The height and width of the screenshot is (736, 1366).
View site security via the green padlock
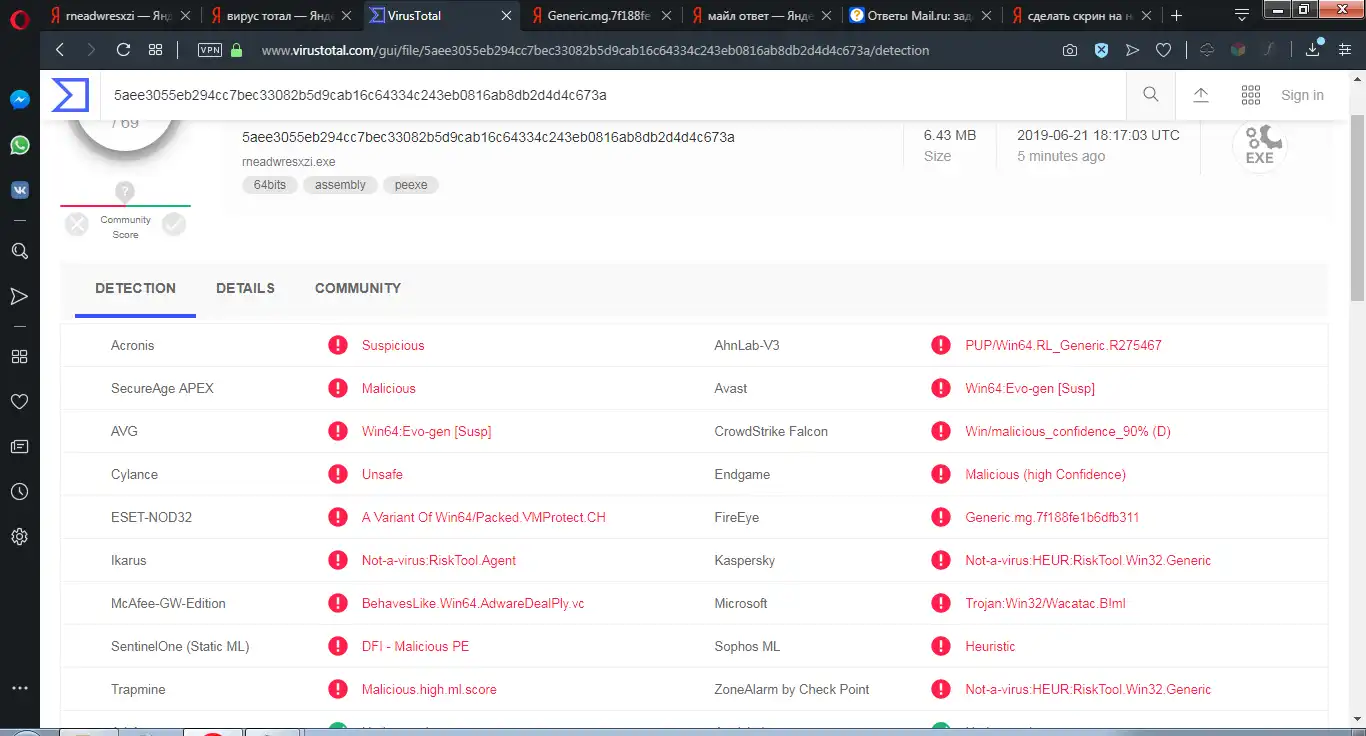[237, 50]
